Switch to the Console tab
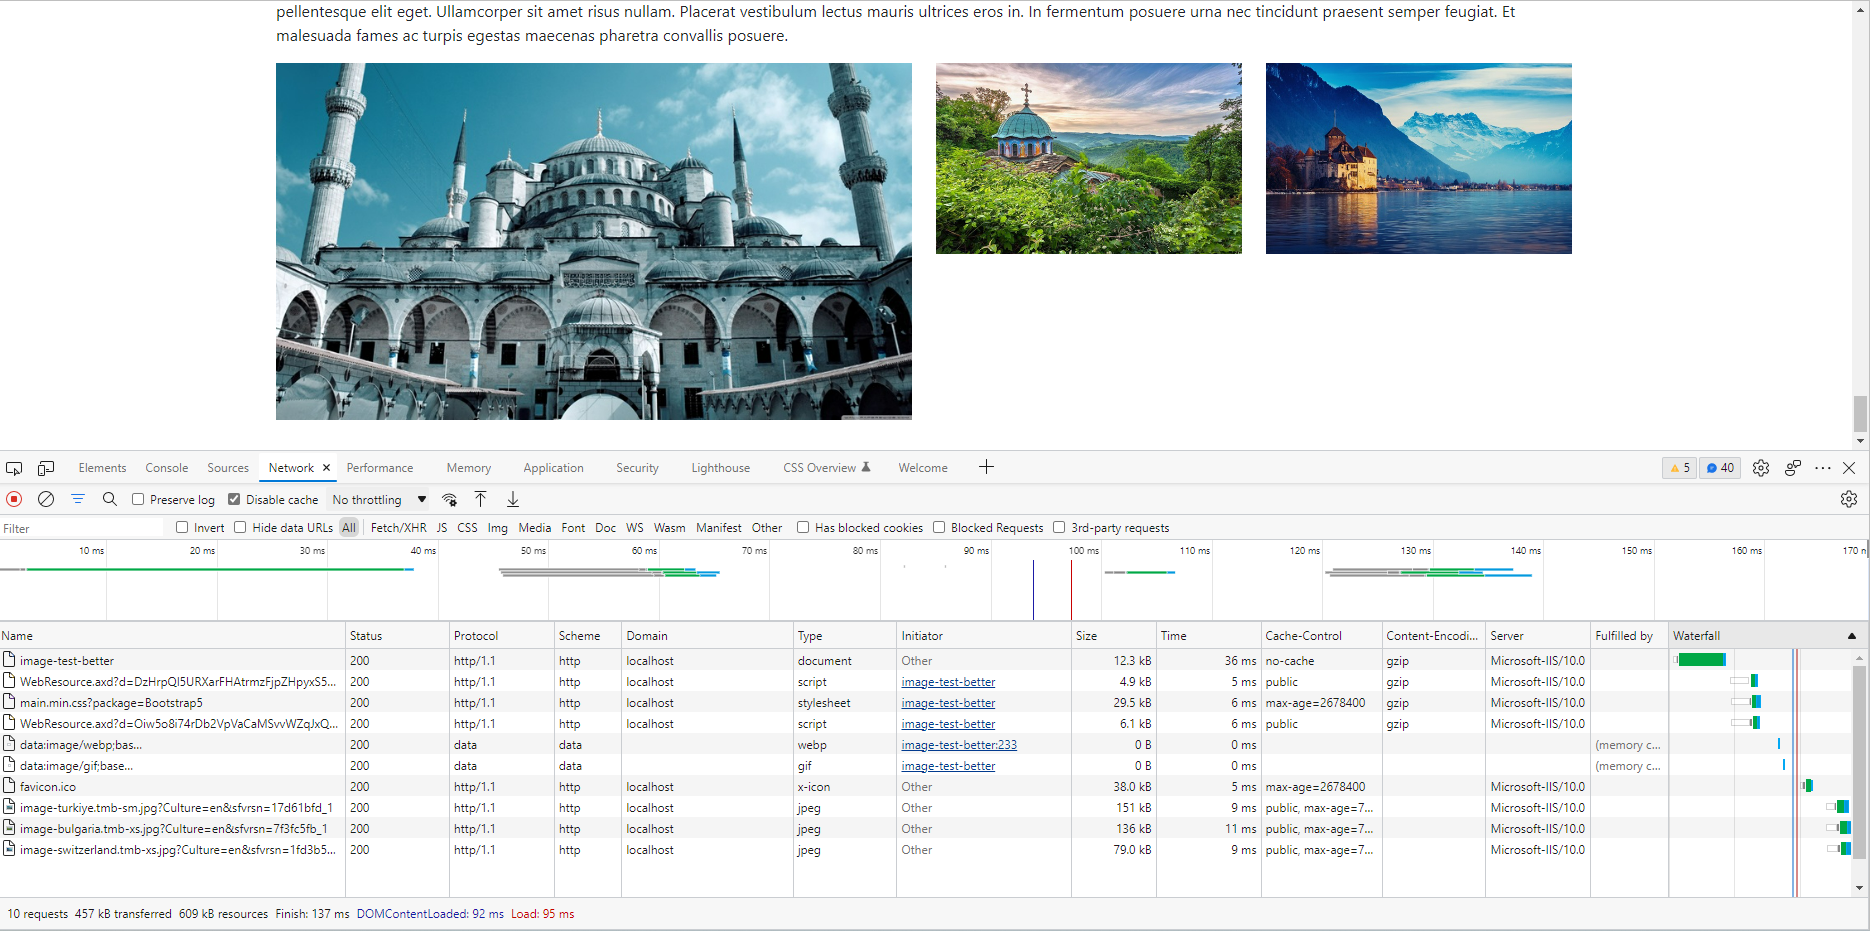 166,467
